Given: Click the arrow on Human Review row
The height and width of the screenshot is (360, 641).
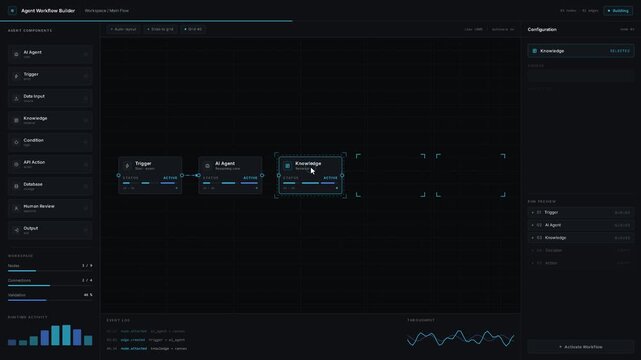Looking at the screenshot, I should click(x=86, y=208).
